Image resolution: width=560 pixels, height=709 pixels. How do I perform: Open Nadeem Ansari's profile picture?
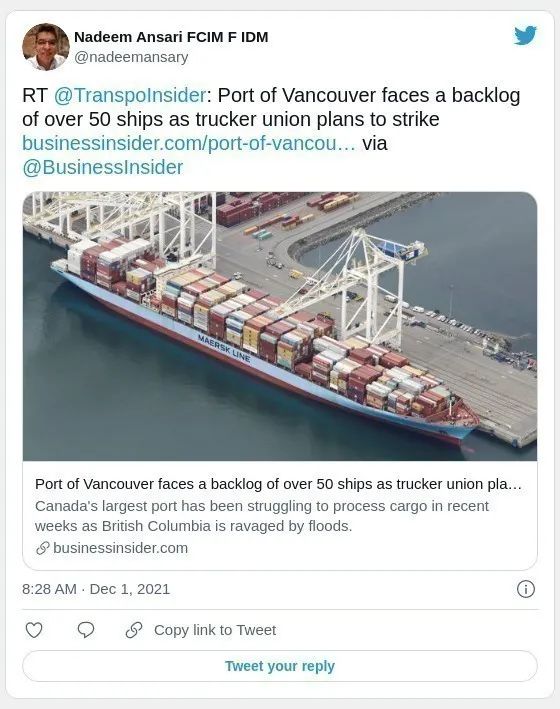(x=46, y=47)
